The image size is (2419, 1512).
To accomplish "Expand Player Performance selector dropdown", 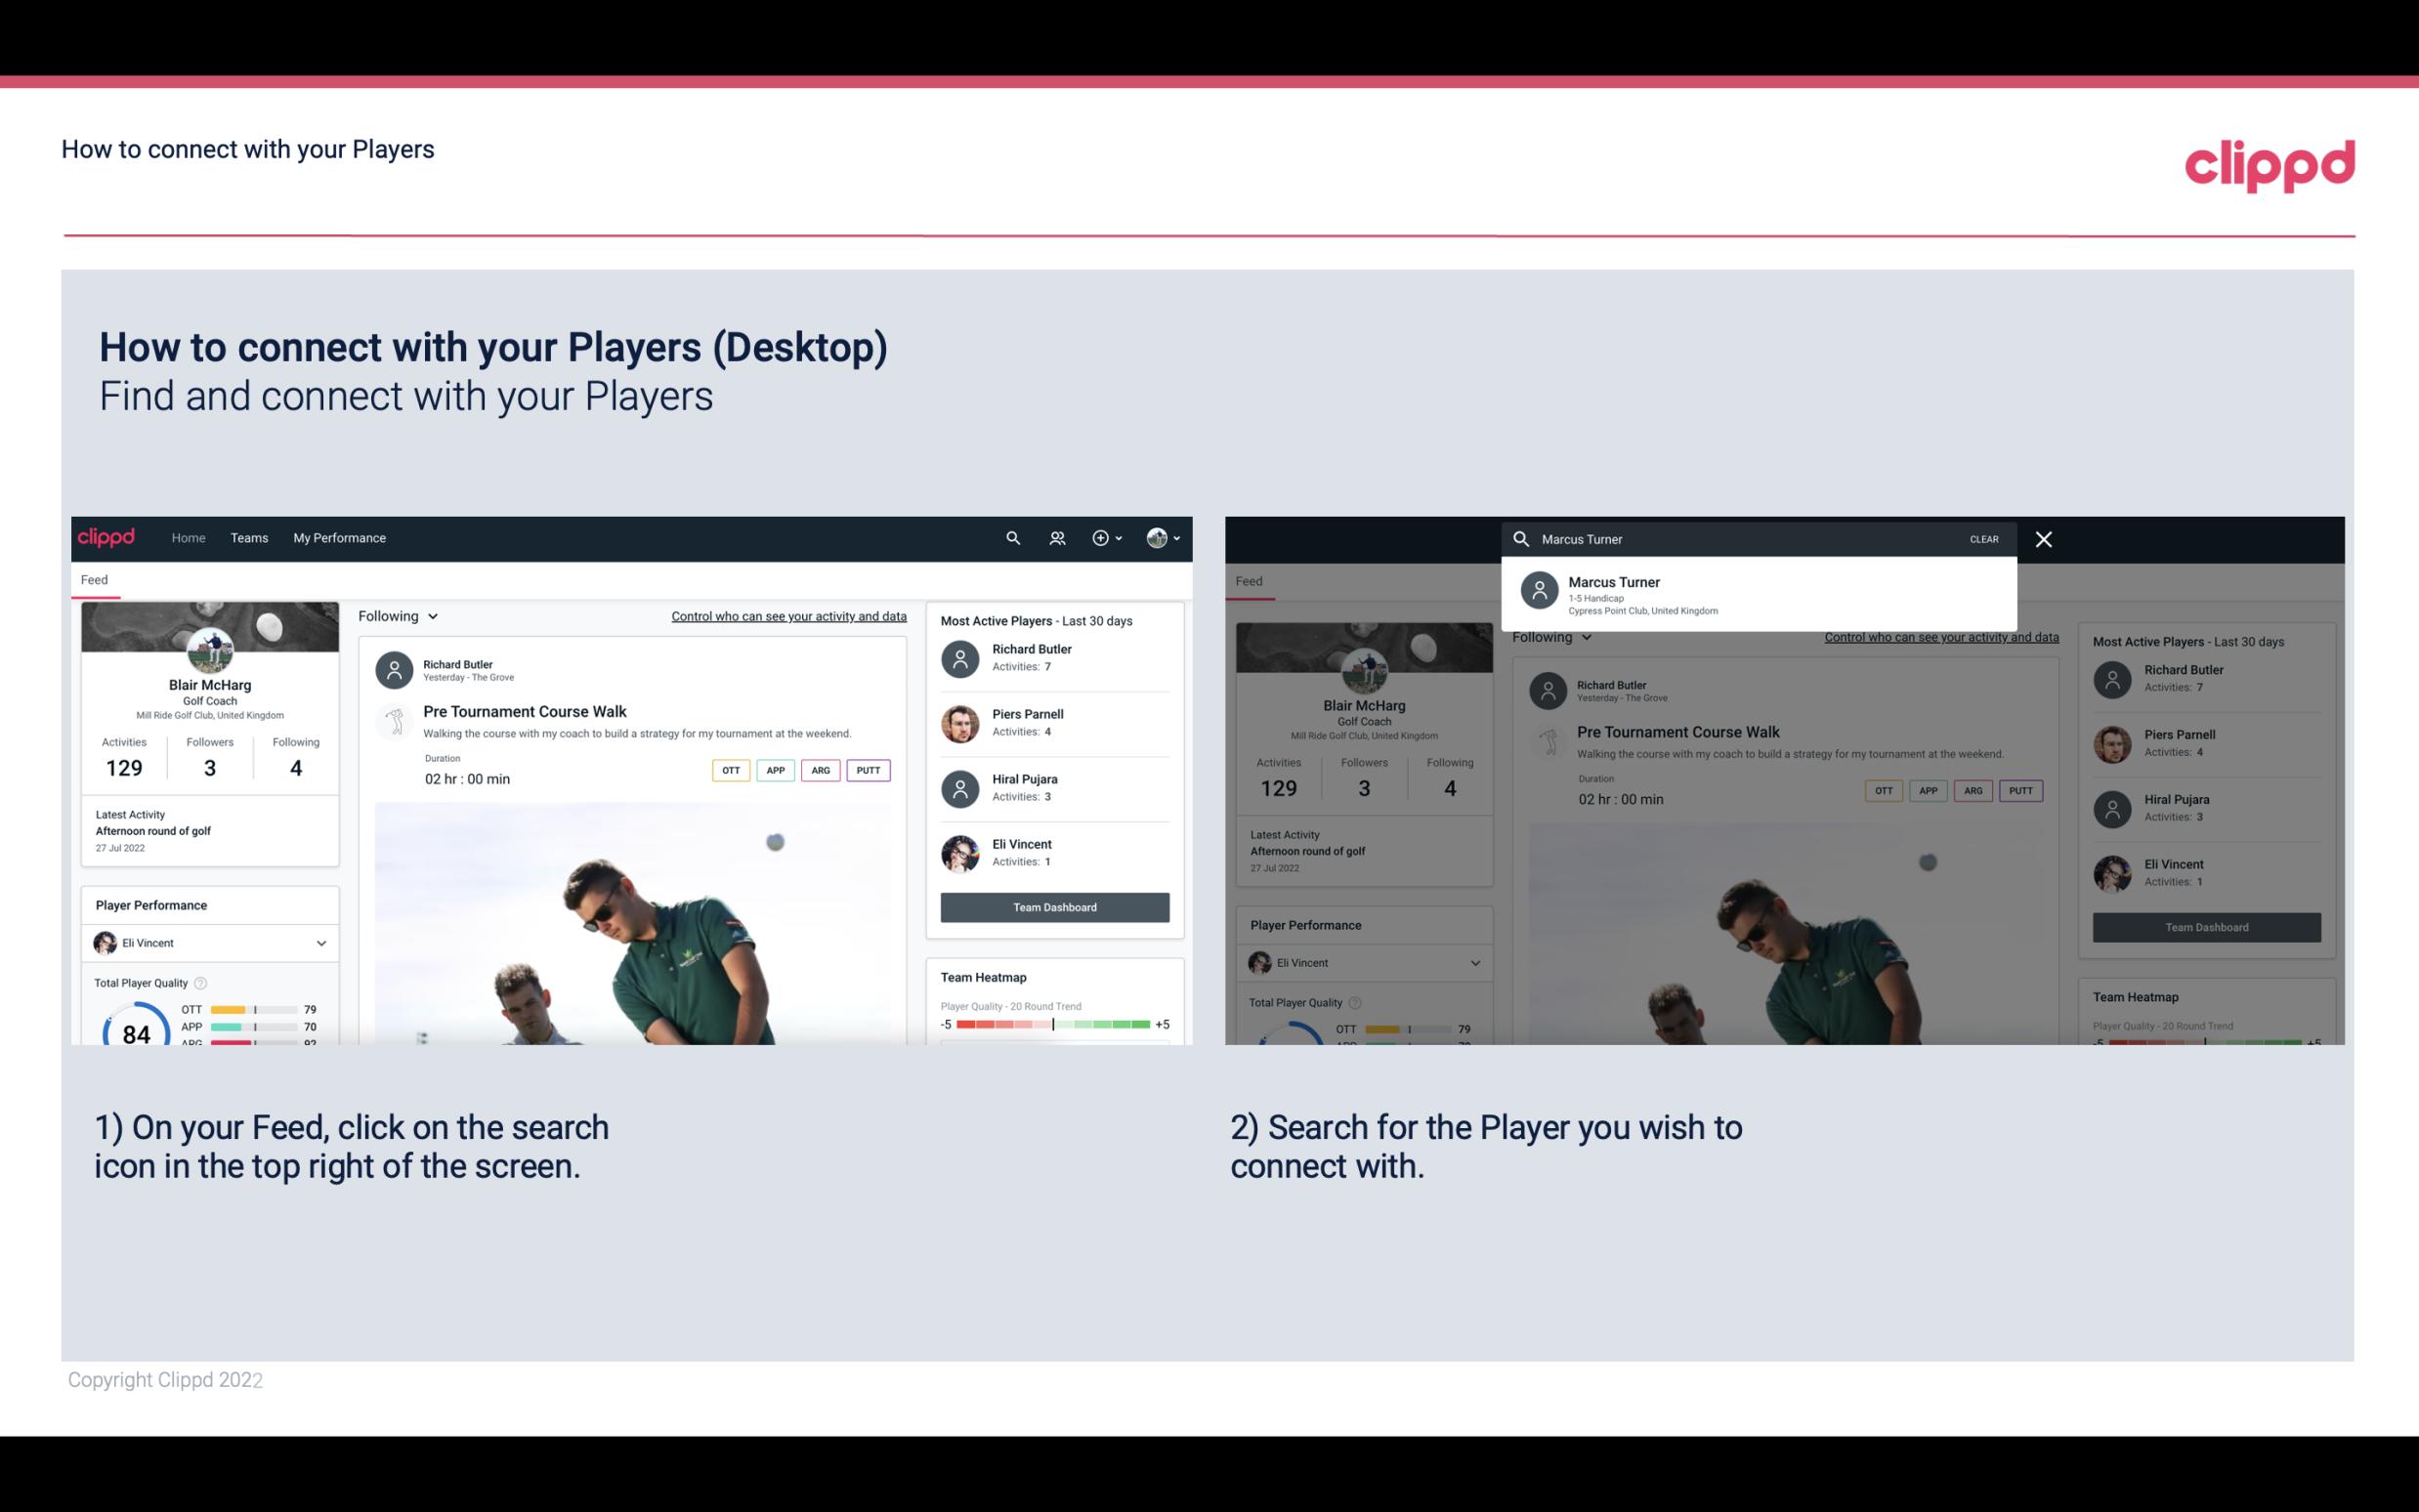I will pos(322,943).
